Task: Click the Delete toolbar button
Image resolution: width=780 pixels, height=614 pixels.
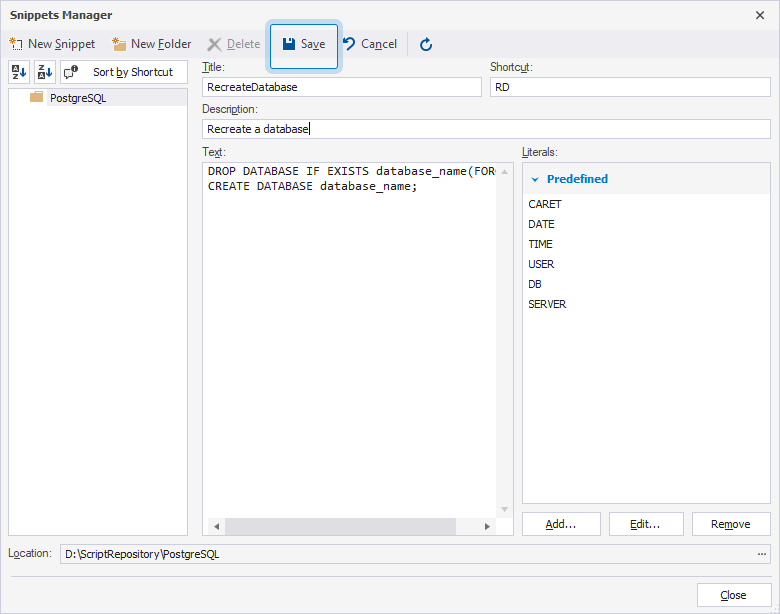Action: (234, 44)
